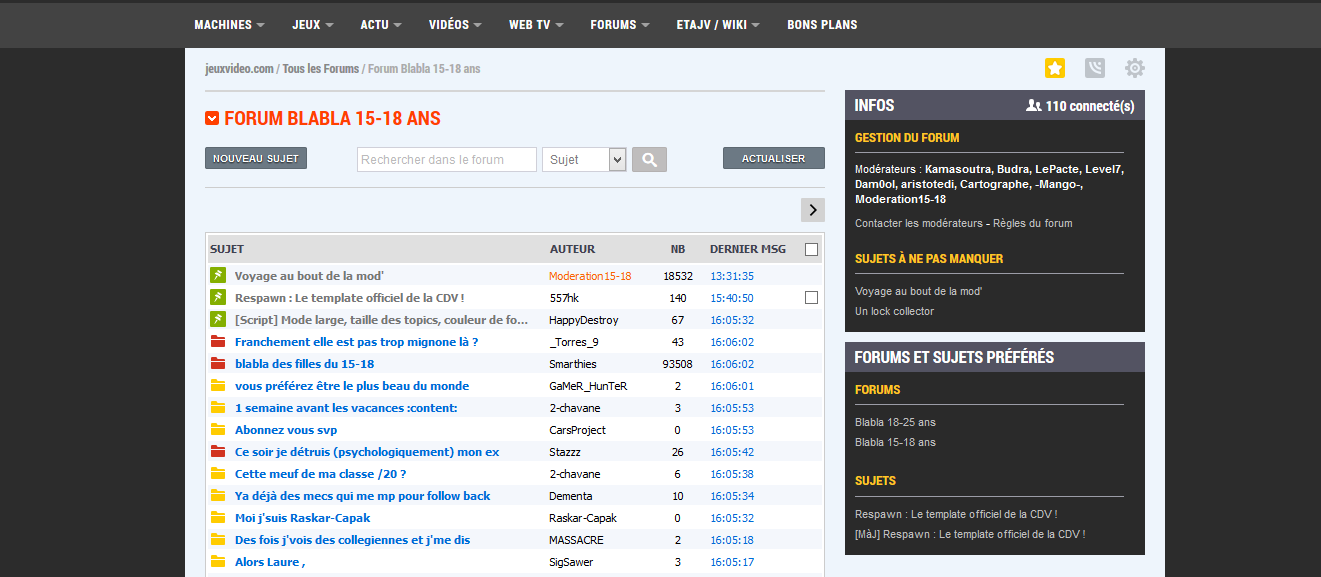
Task: Click the FORUM BLABLA 15-18 ANS title
Action: [332, 119]
